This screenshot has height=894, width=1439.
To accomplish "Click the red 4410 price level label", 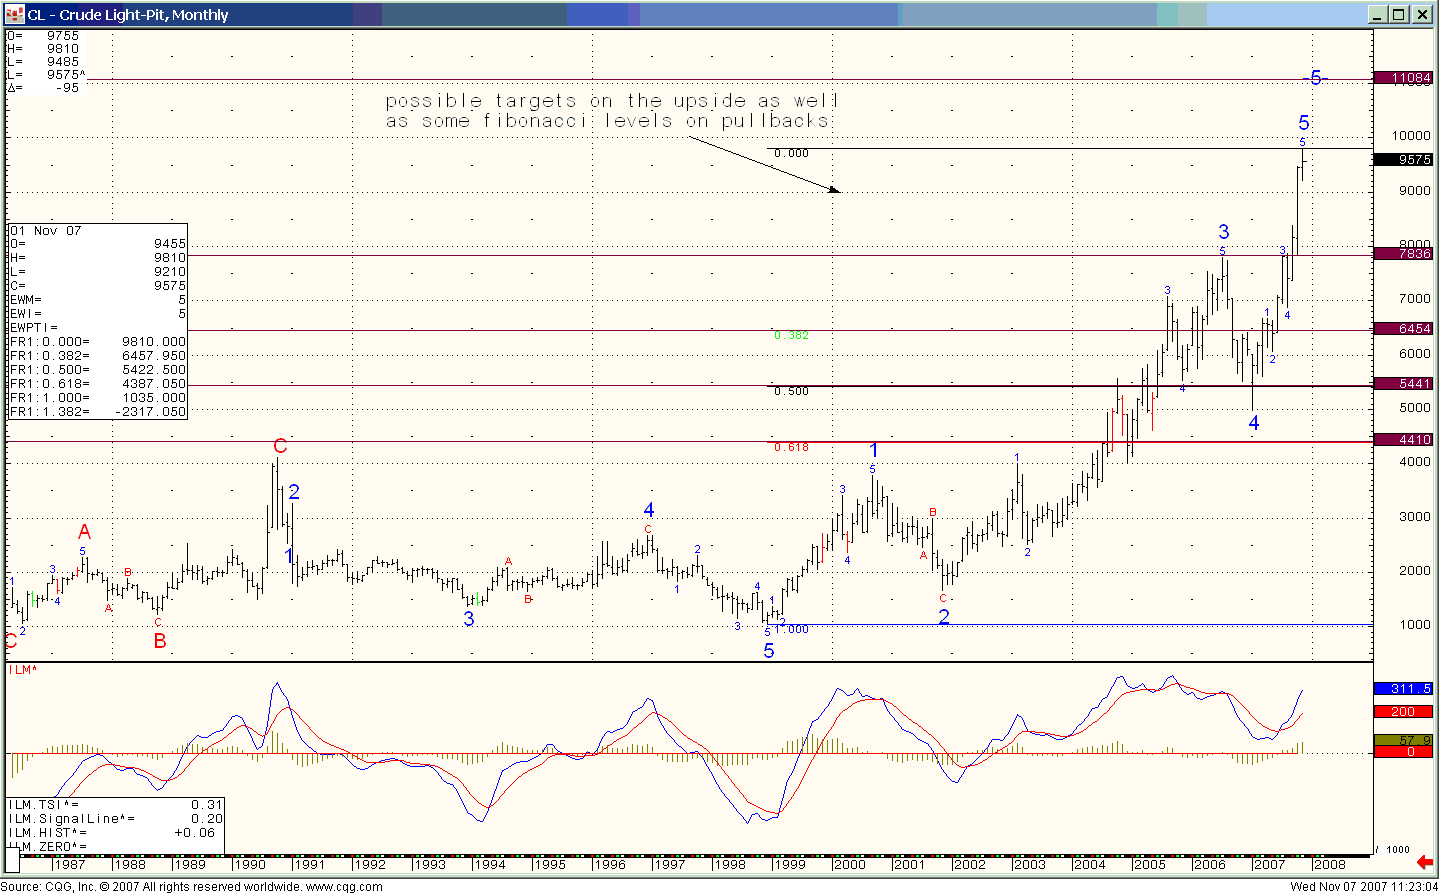I will click(x=1403, y=439).
